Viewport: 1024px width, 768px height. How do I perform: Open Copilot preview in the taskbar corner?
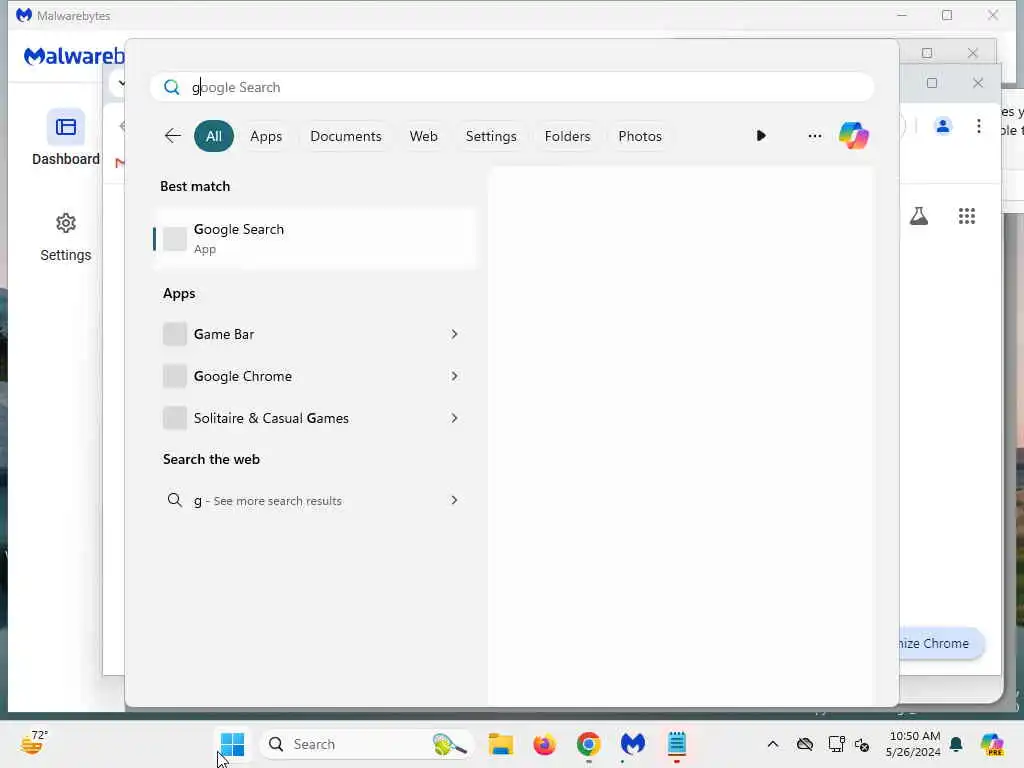click(992, 744)
